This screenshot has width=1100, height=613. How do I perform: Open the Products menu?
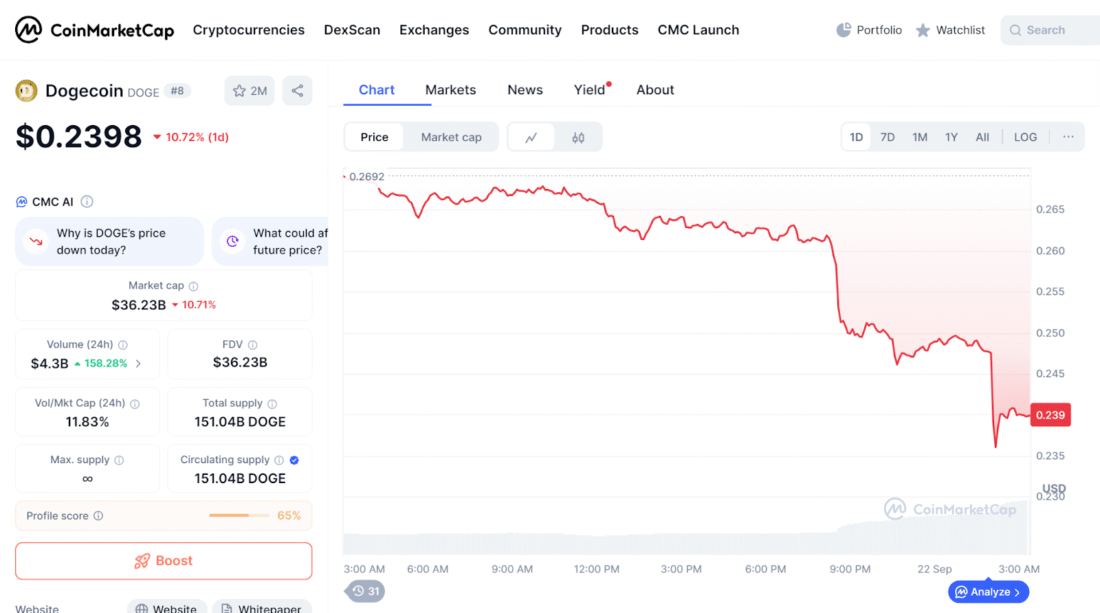pos(610,30)
